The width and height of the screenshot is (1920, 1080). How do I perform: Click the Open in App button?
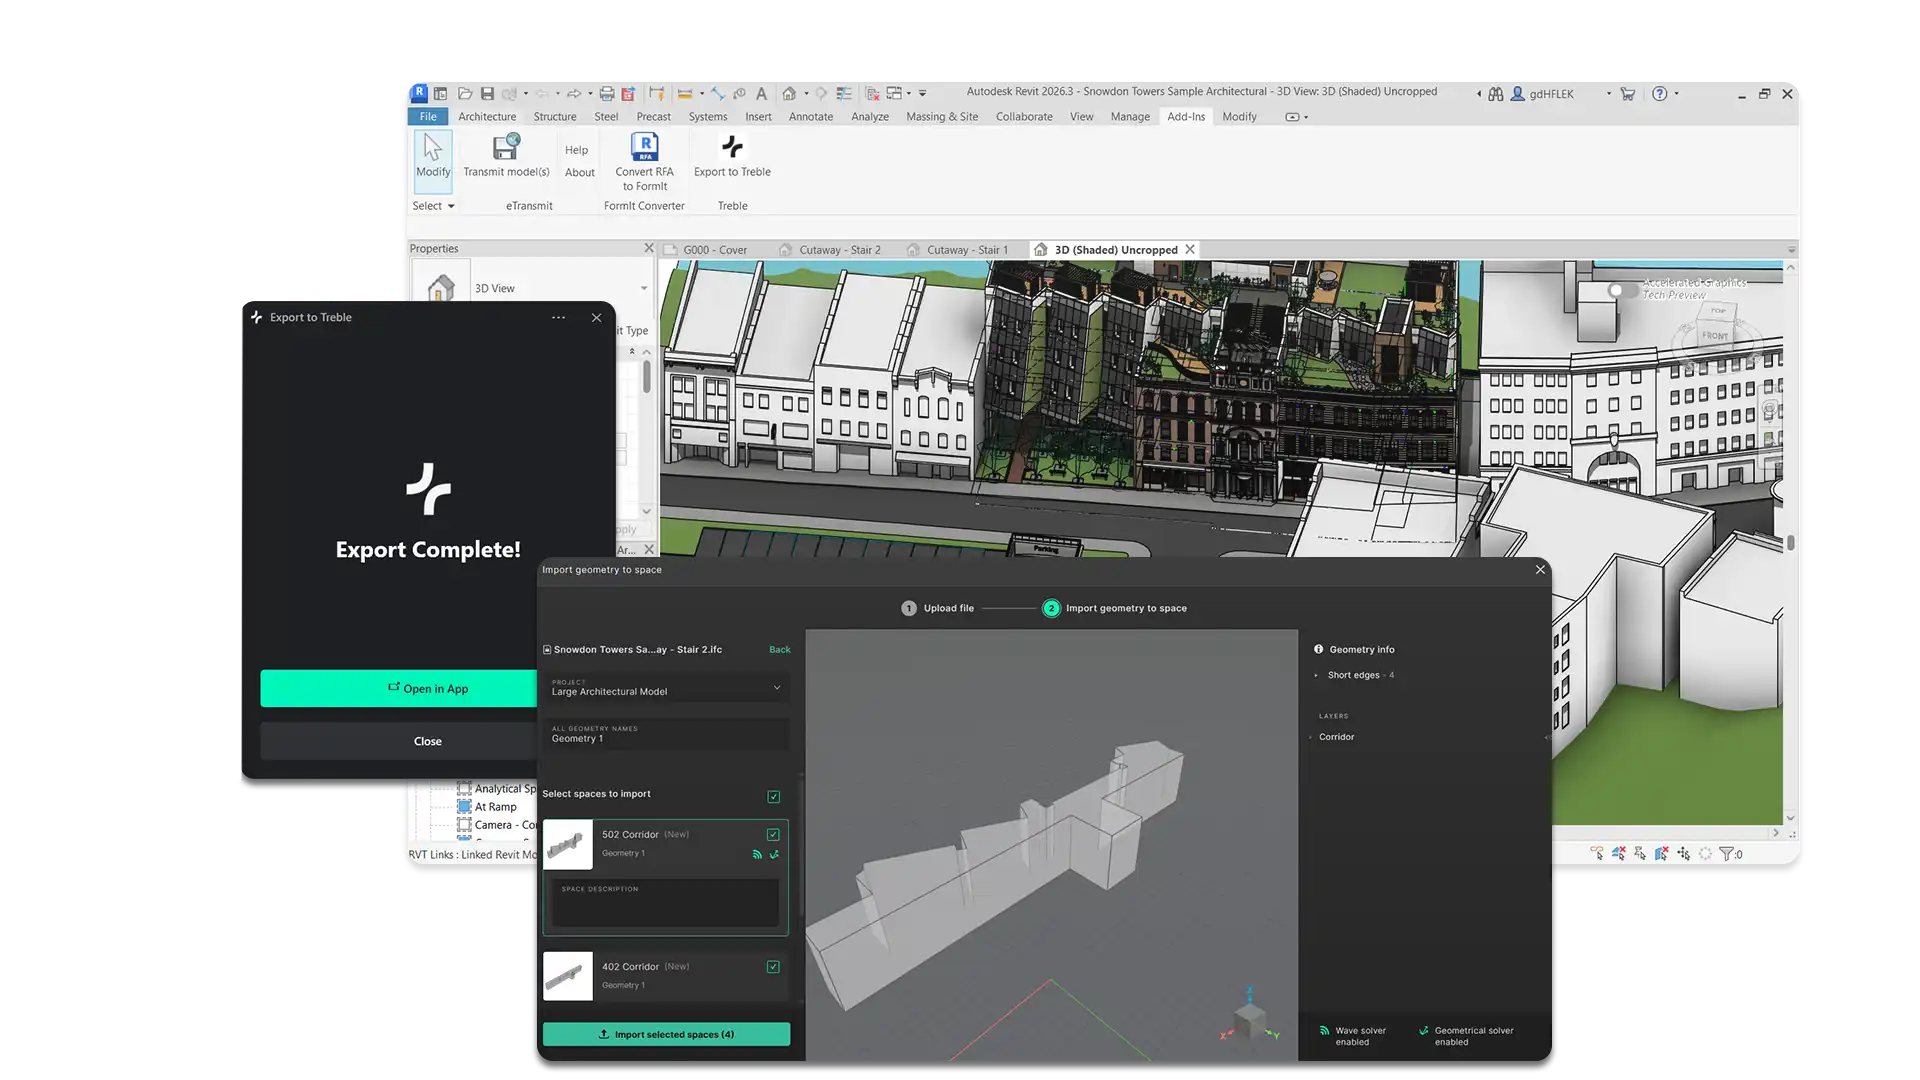click(428, 689)
